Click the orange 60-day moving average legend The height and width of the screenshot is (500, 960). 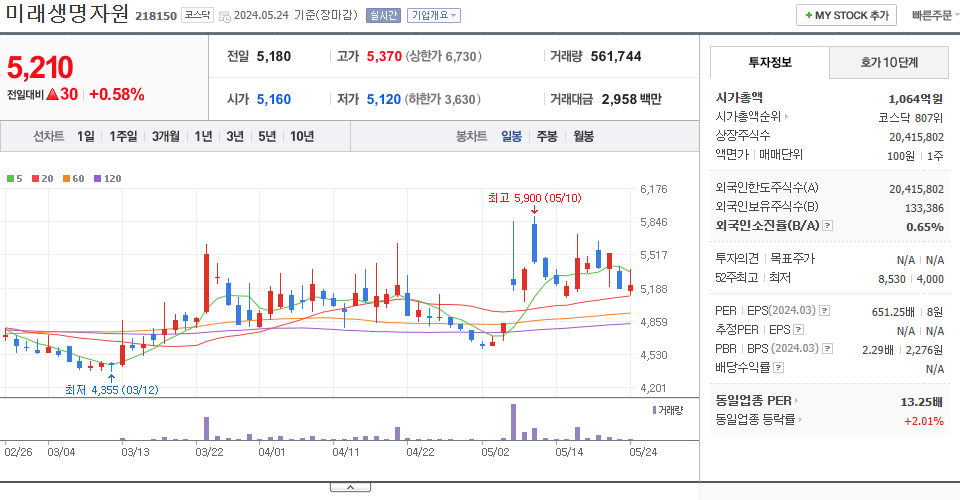(73, 179)
